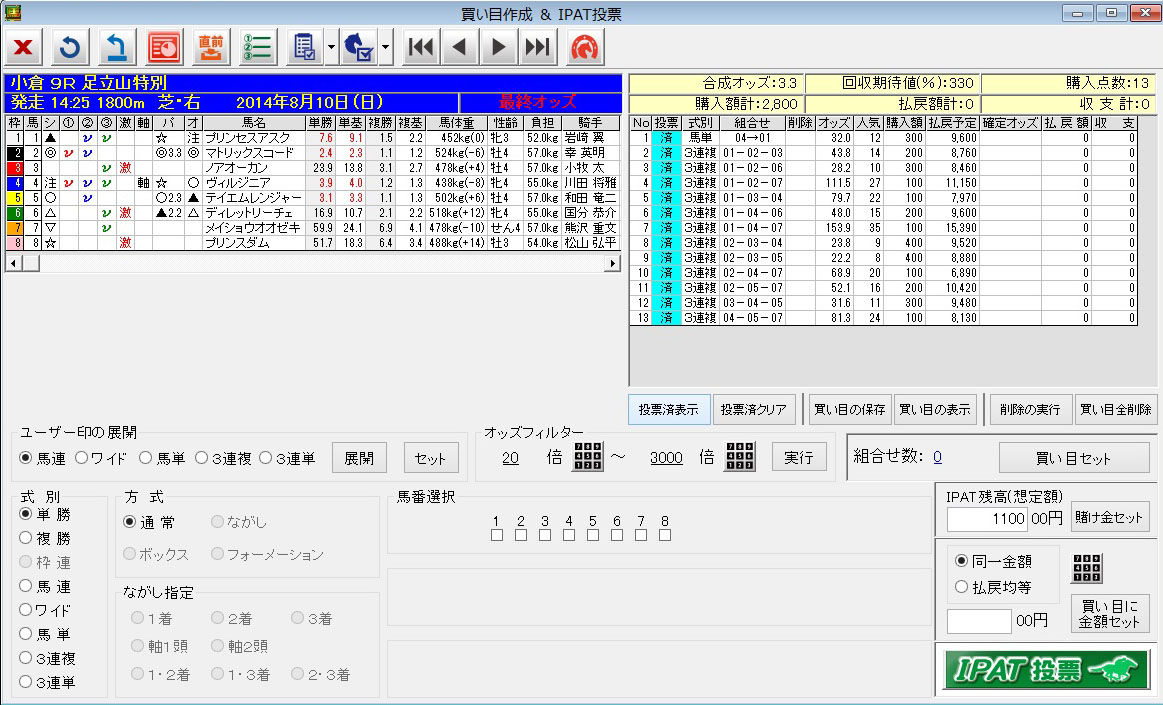Image resolution: width=1163 pixels, height=705 pixels.
Task: Choose 単勝 bet type
Action: (x=45, y=514)
